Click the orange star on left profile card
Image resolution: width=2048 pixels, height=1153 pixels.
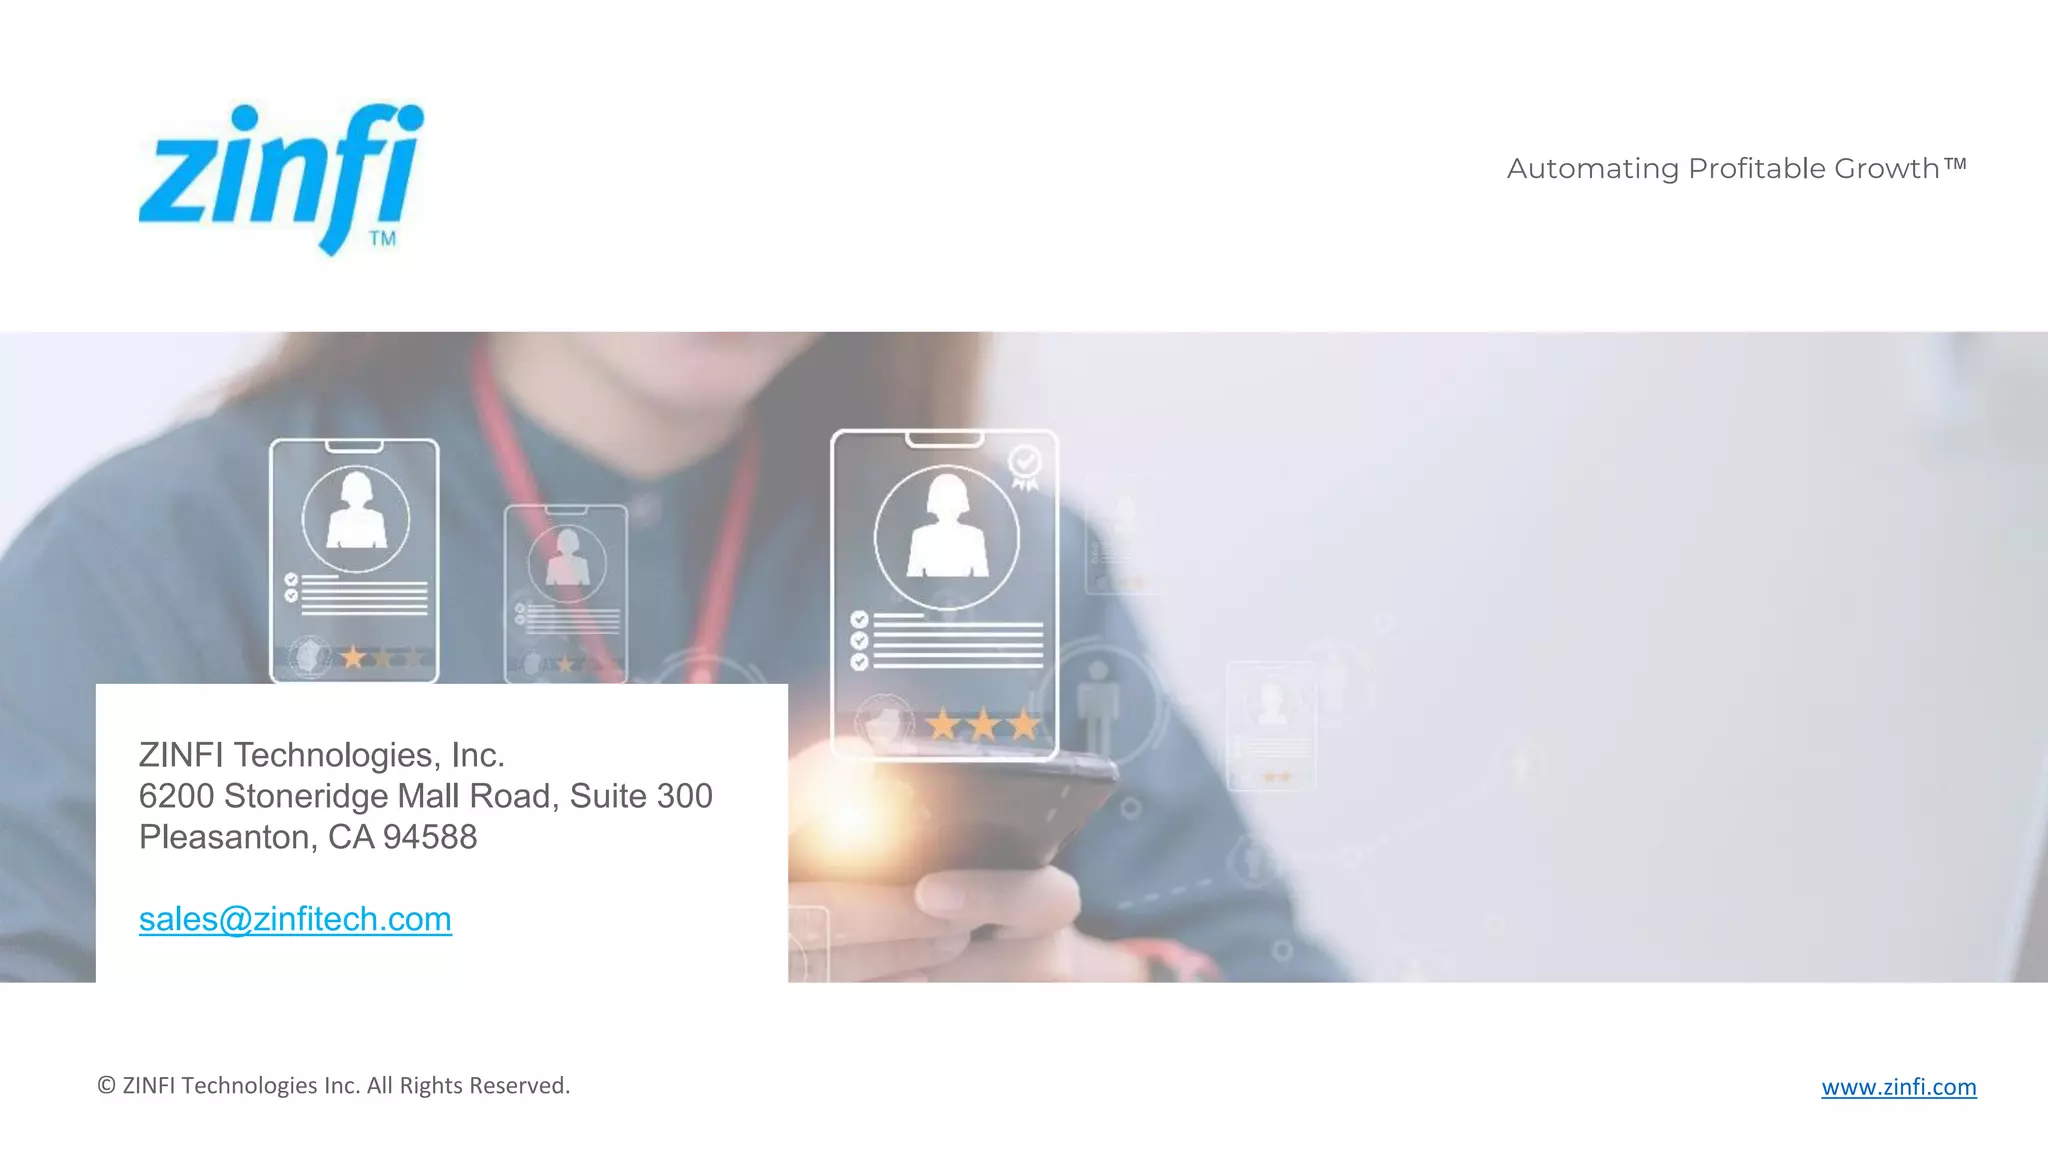353,657
